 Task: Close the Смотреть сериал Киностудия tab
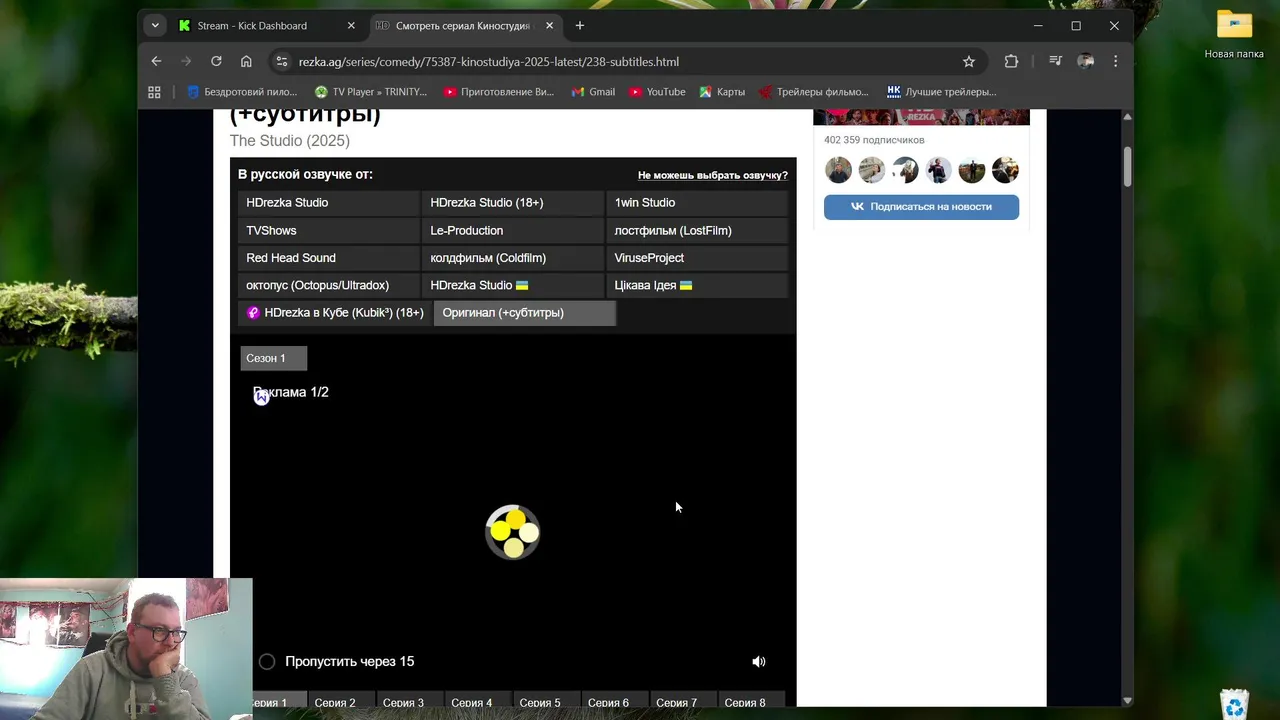coord(549,25)
